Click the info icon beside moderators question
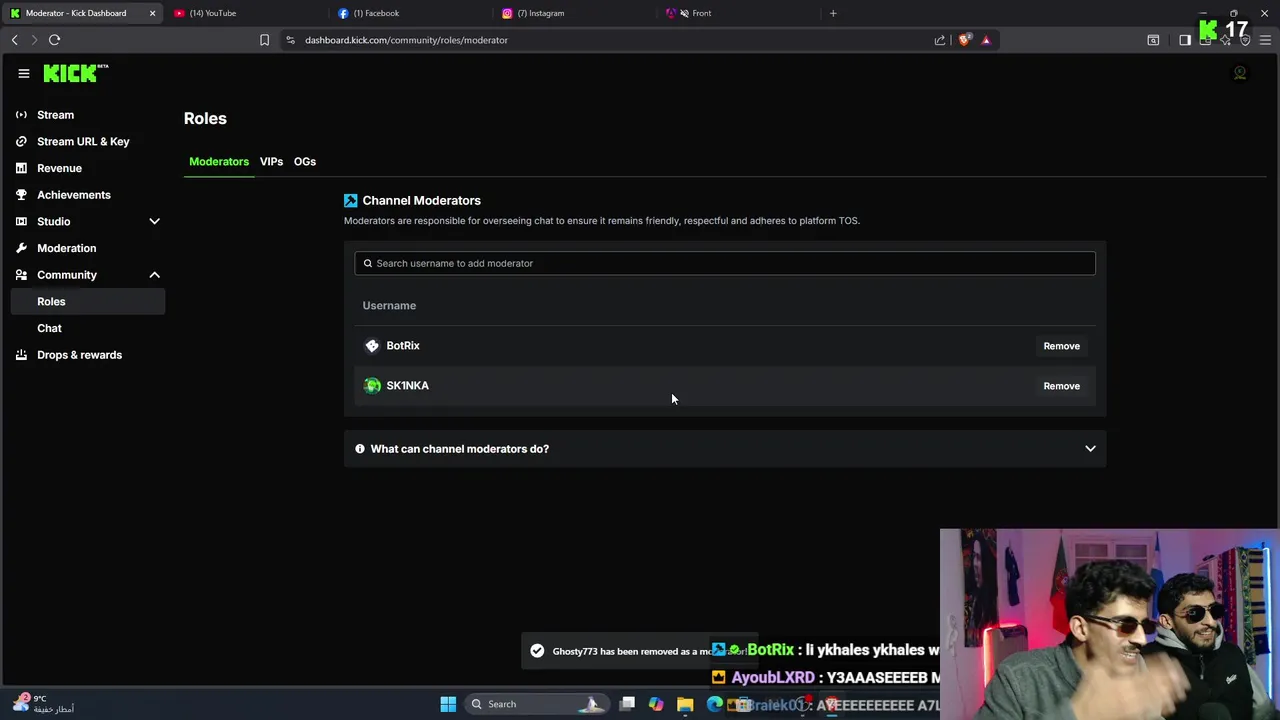 point(360,449)
